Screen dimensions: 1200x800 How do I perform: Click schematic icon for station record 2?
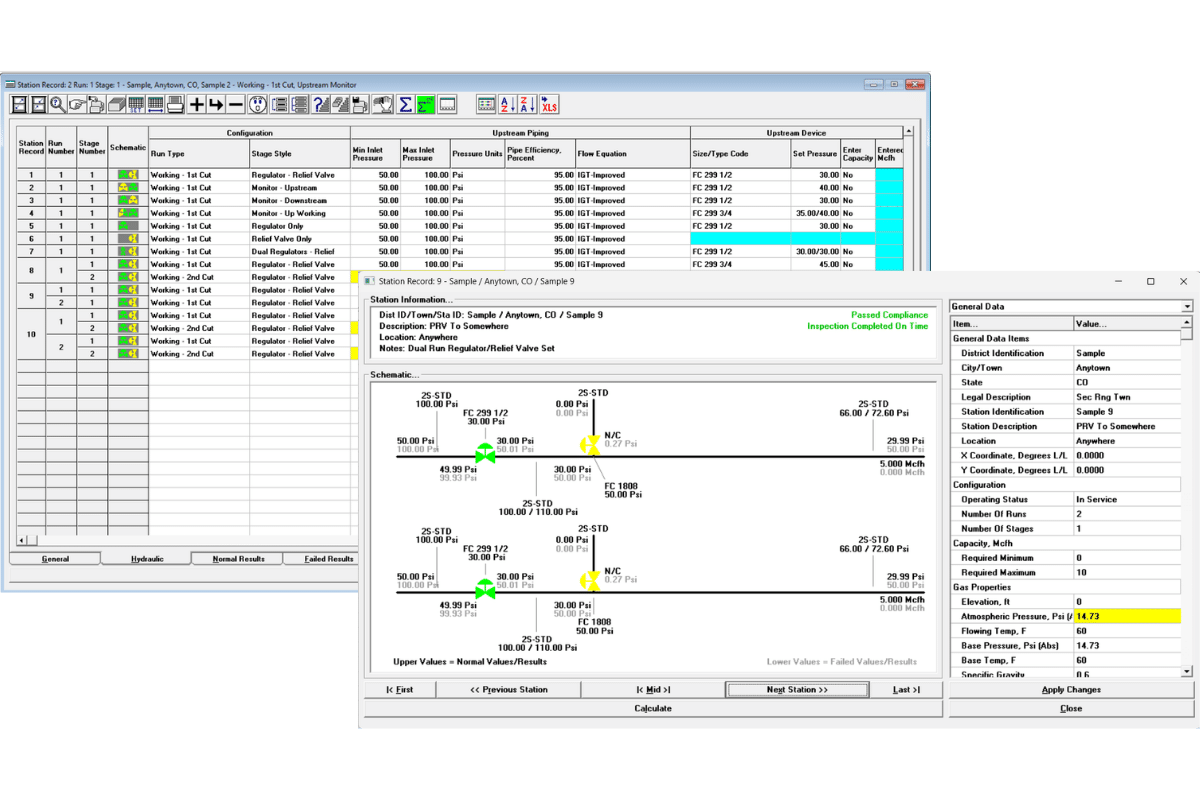coord(128,187)
